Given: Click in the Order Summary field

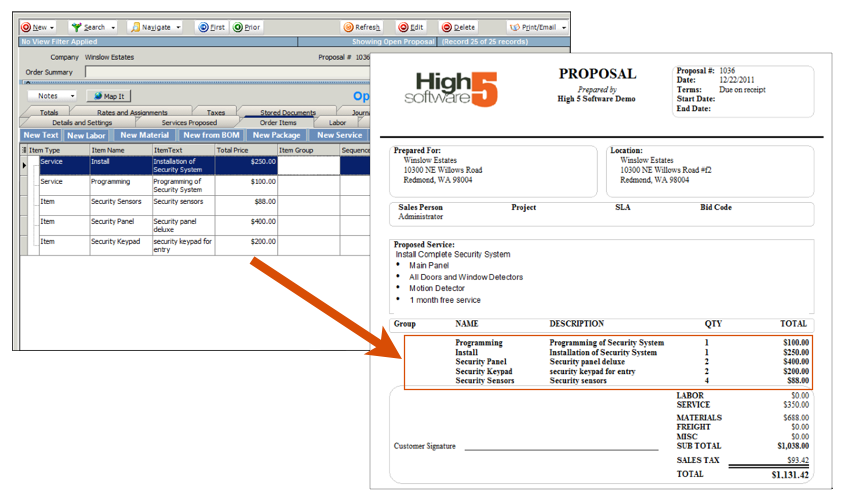Looking at the screenshot, I should 227,72.
